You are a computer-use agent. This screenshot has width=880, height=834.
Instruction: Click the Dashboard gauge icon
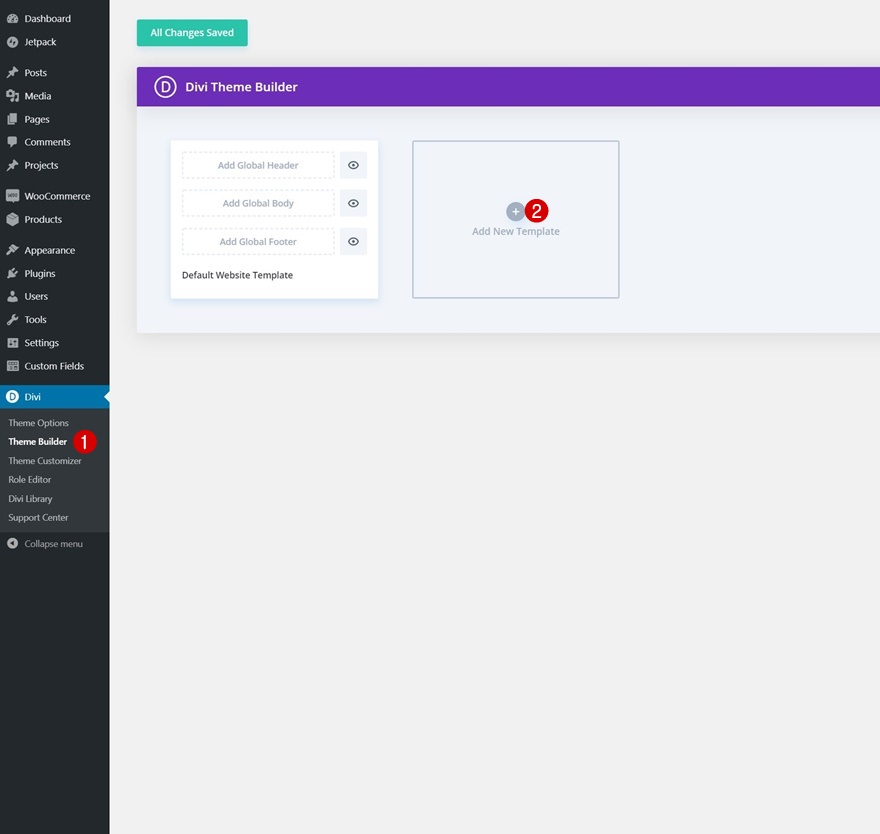point(12,19)
